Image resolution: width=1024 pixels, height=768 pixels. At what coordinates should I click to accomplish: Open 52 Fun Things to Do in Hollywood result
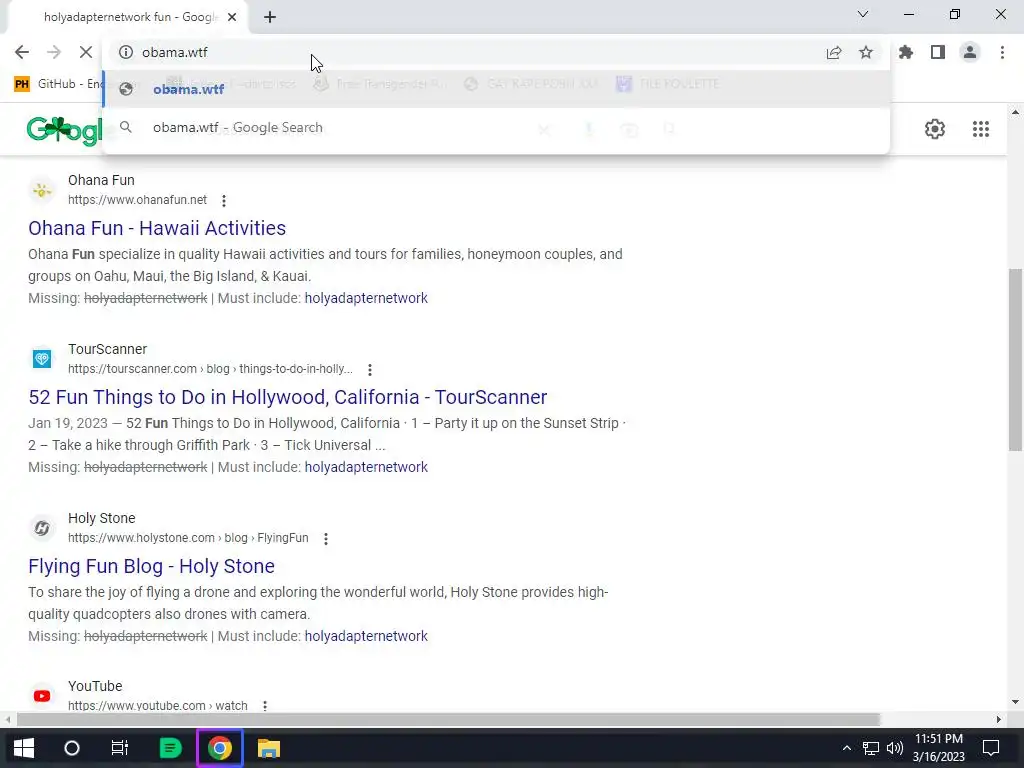tap(287, 397)
